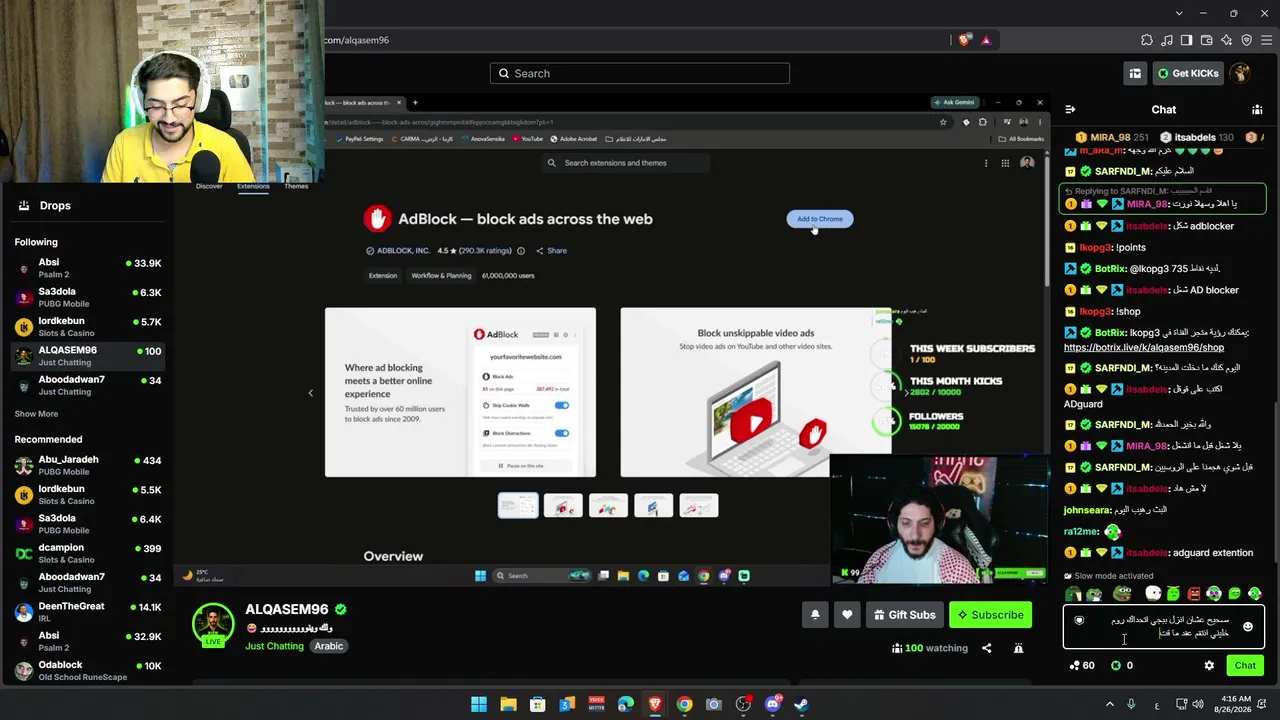Open Abu_Jaradeh in the Recommended list

(88, 465)
